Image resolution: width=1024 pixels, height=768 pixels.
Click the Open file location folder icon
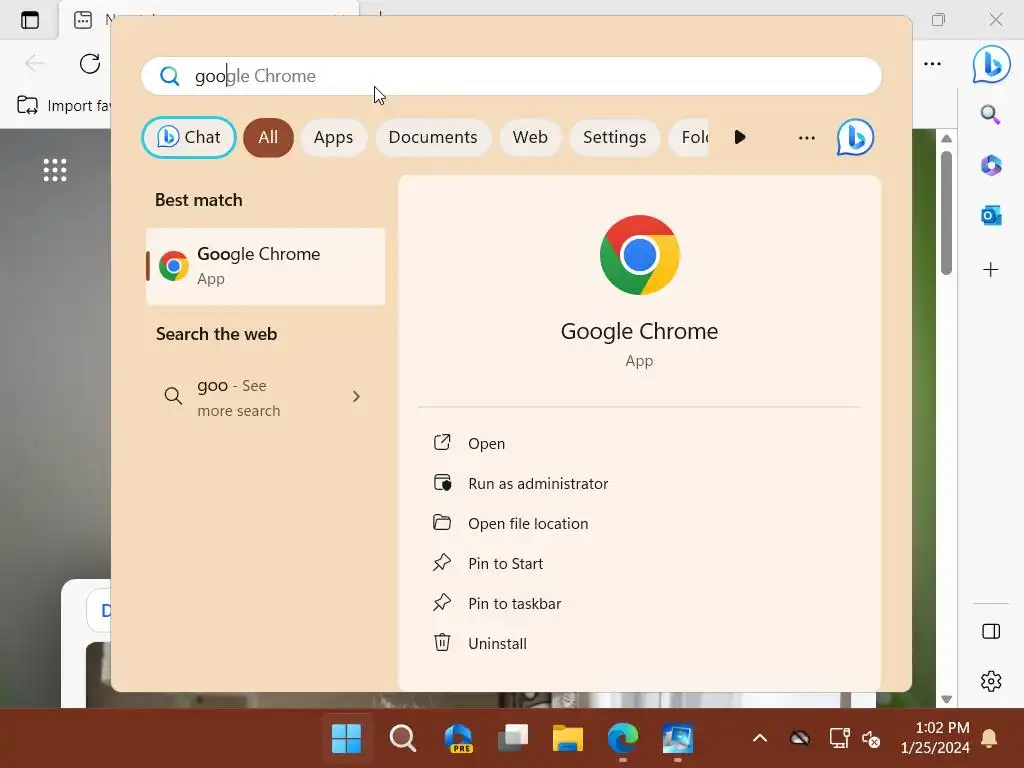442,522
